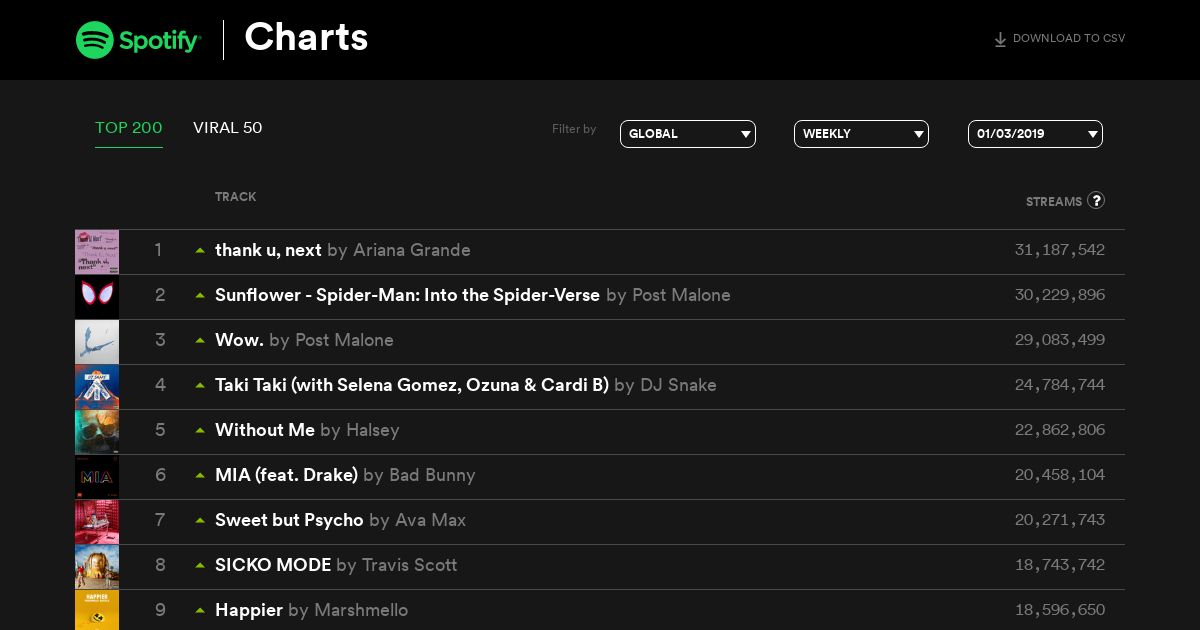
Task: Click the download arrow icon beside CSV
Action: (1000, 40)
